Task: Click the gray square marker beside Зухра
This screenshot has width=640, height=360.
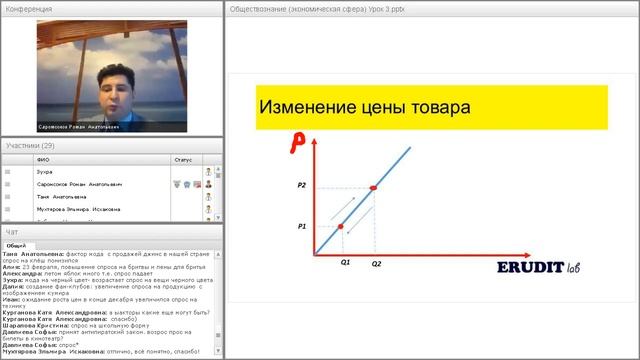Action: point(7,172)
